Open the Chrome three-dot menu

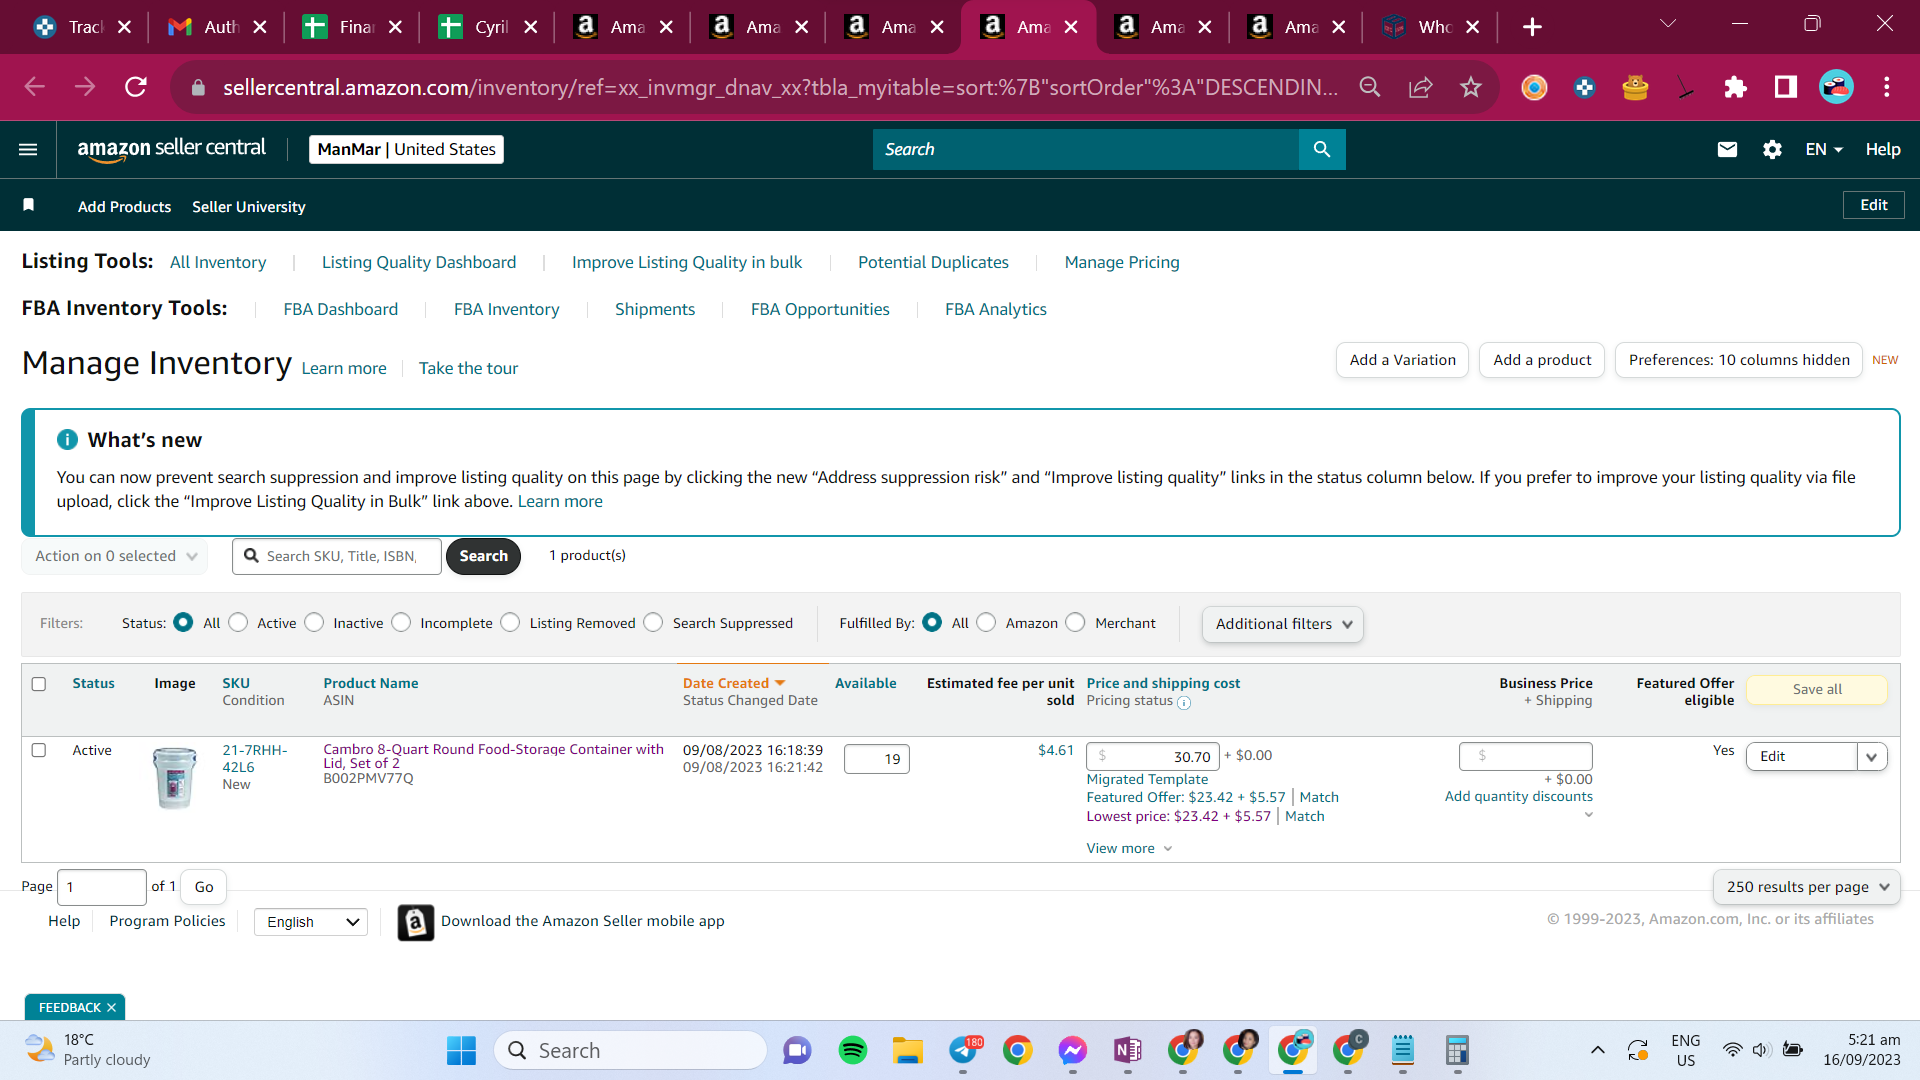point(1887,87)
